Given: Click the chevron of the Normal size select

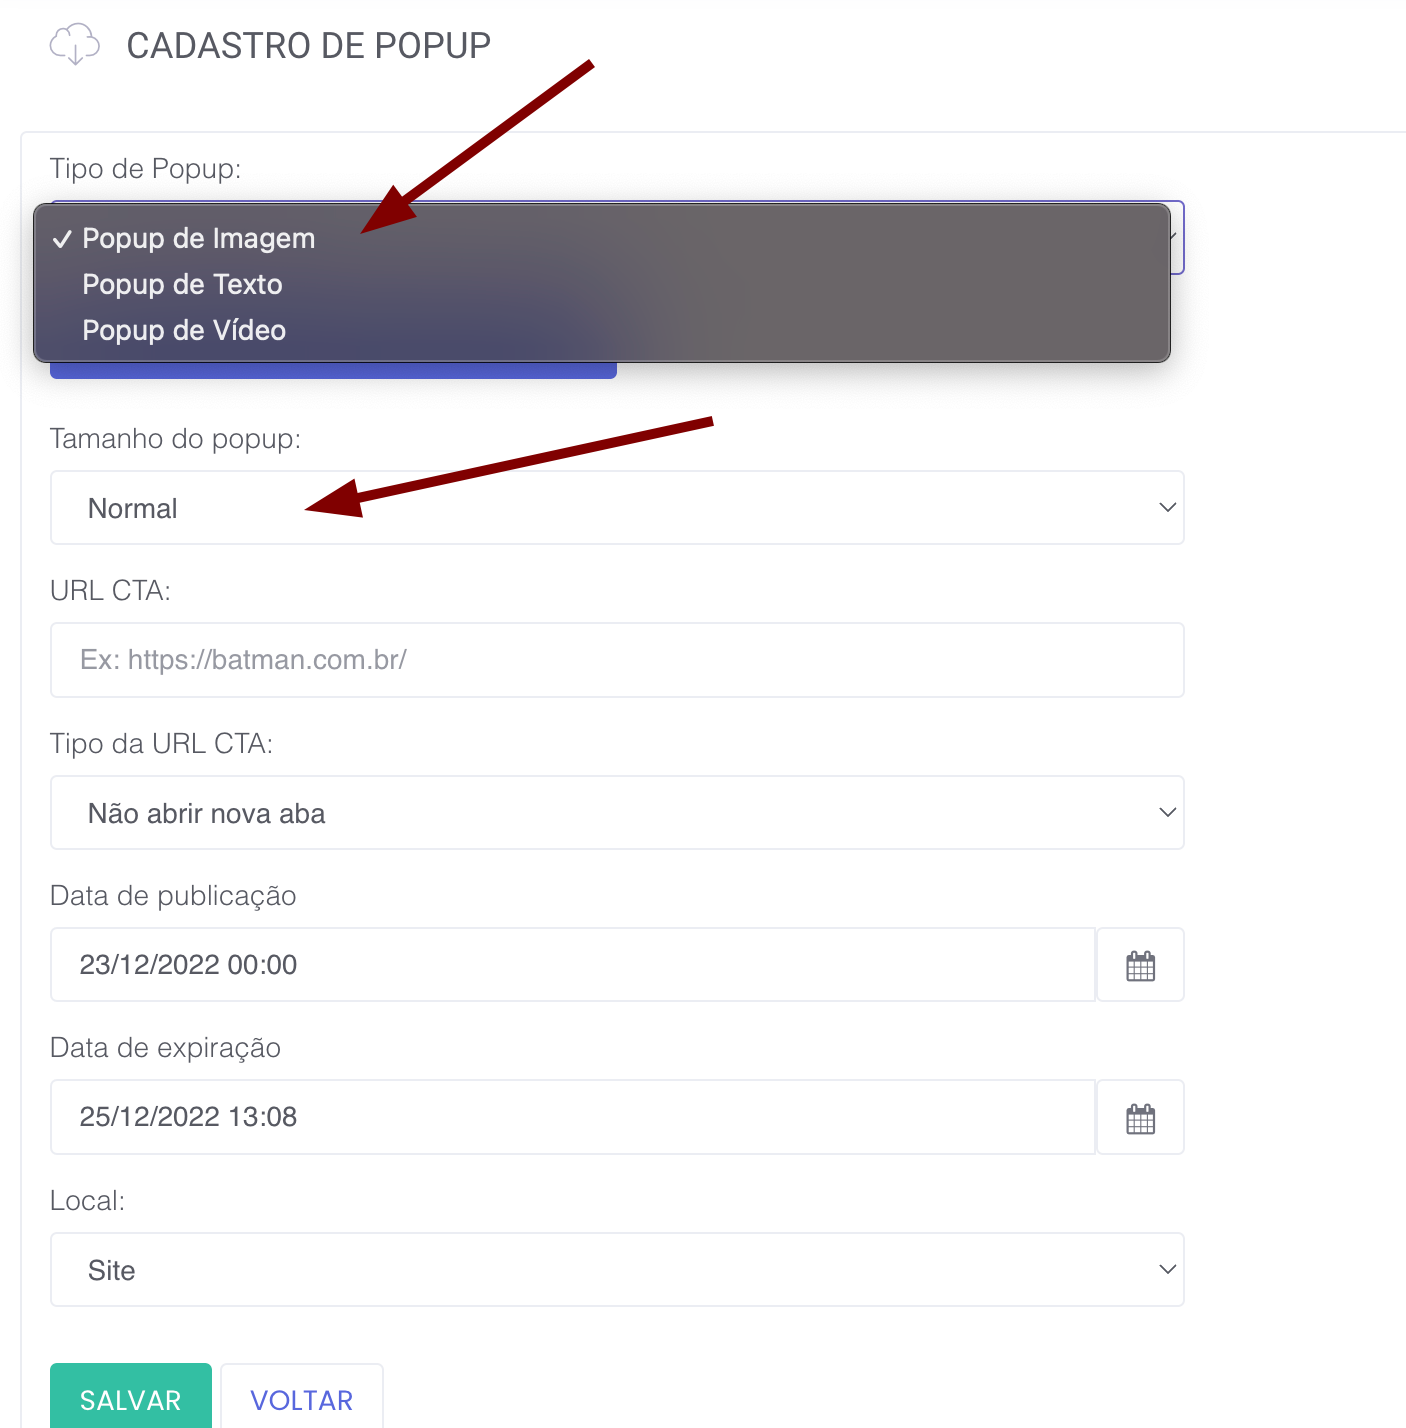Looking at the screenshot, I should (x=1167, y=508).
